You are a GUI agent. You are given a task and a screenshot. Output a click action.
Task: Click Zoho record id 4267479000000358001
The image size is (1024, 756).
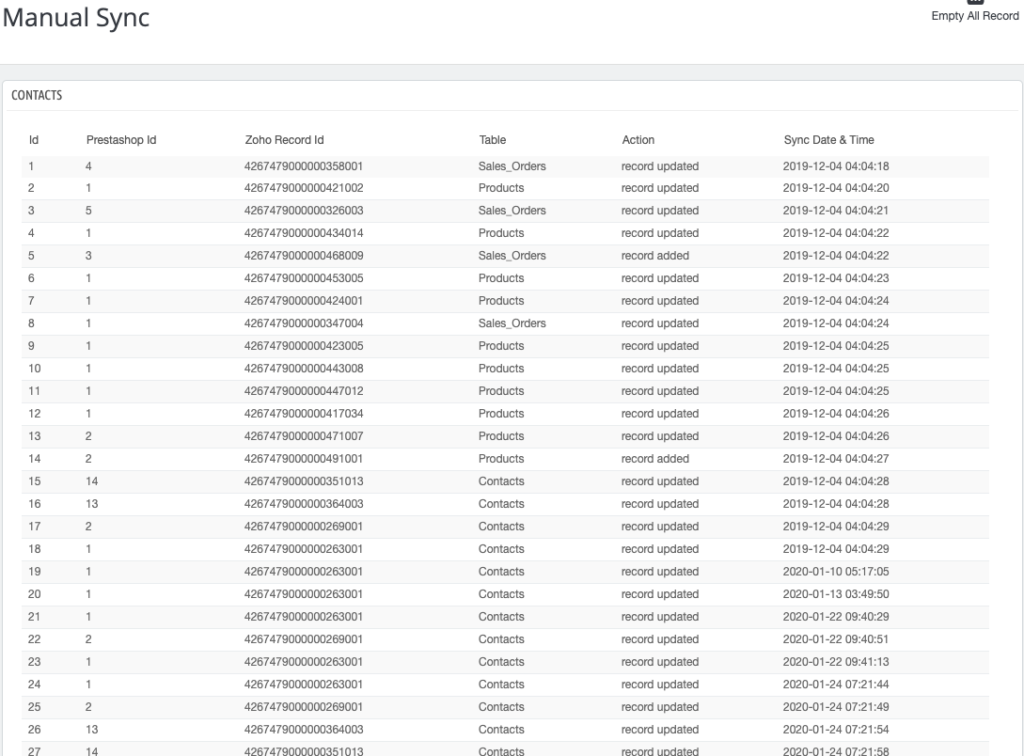coord(304,166)
